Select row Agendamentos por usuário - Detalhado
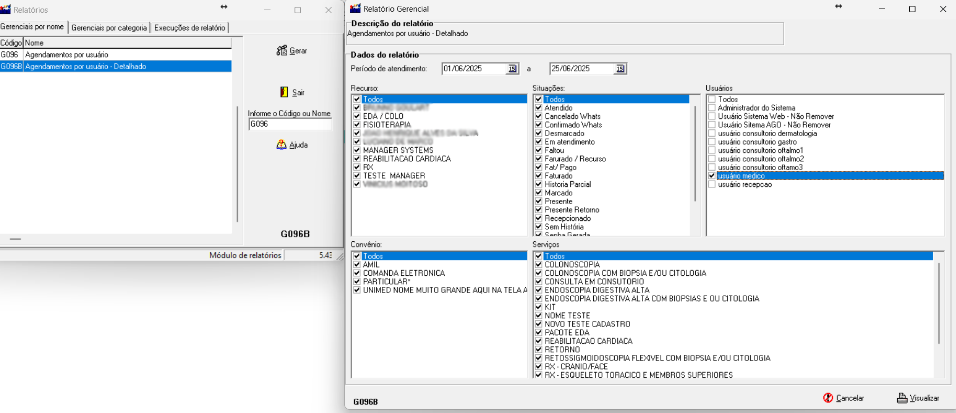The height and width of the screenshot is (413, 956). pyautogui.click(x=116, y=66)
